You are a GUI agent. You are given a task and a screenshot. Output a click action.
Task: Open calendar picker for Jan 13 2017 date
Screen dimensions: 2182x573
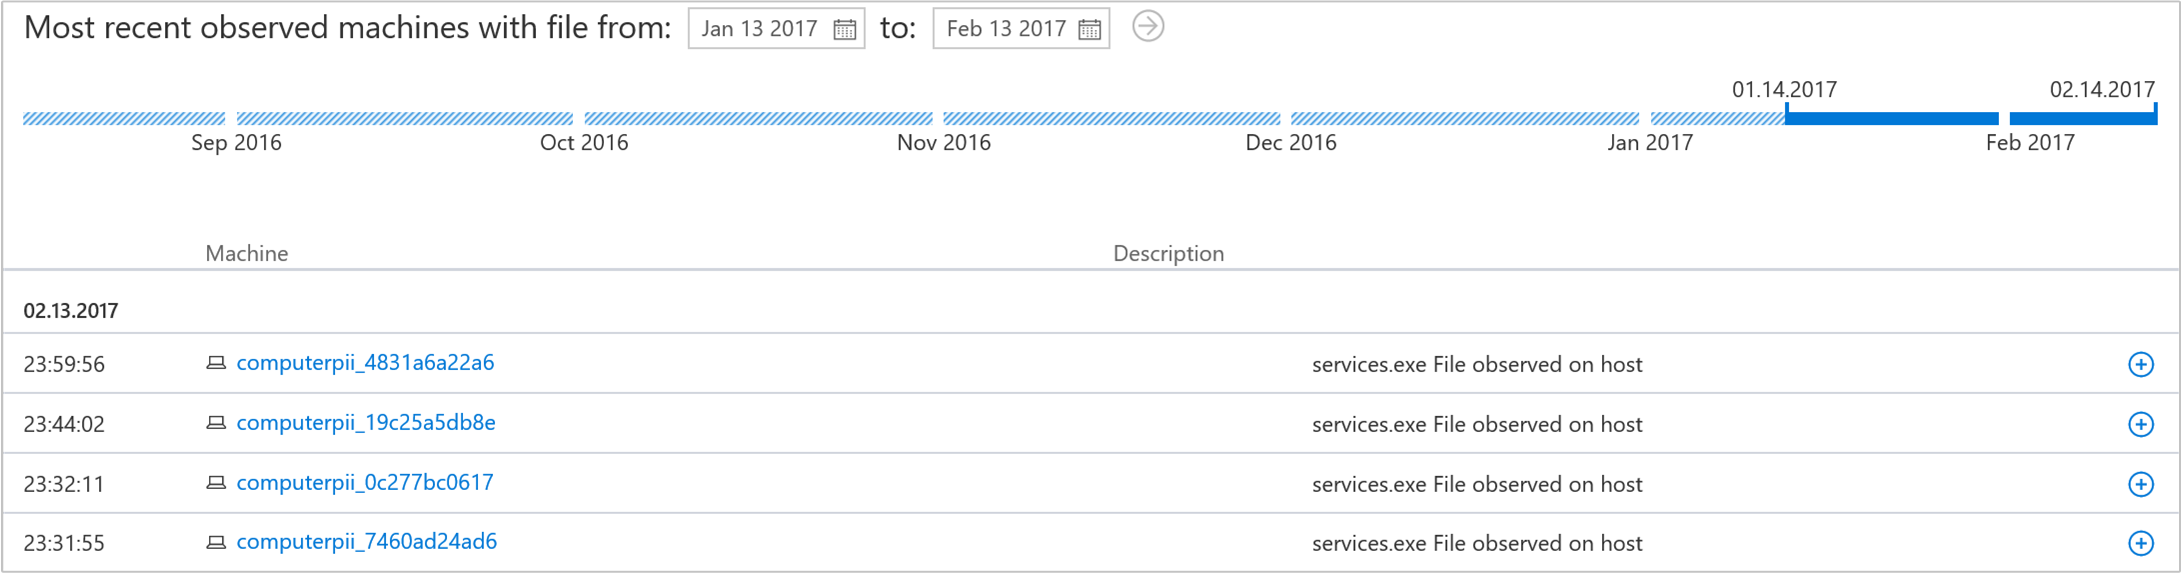coord(845,29)
